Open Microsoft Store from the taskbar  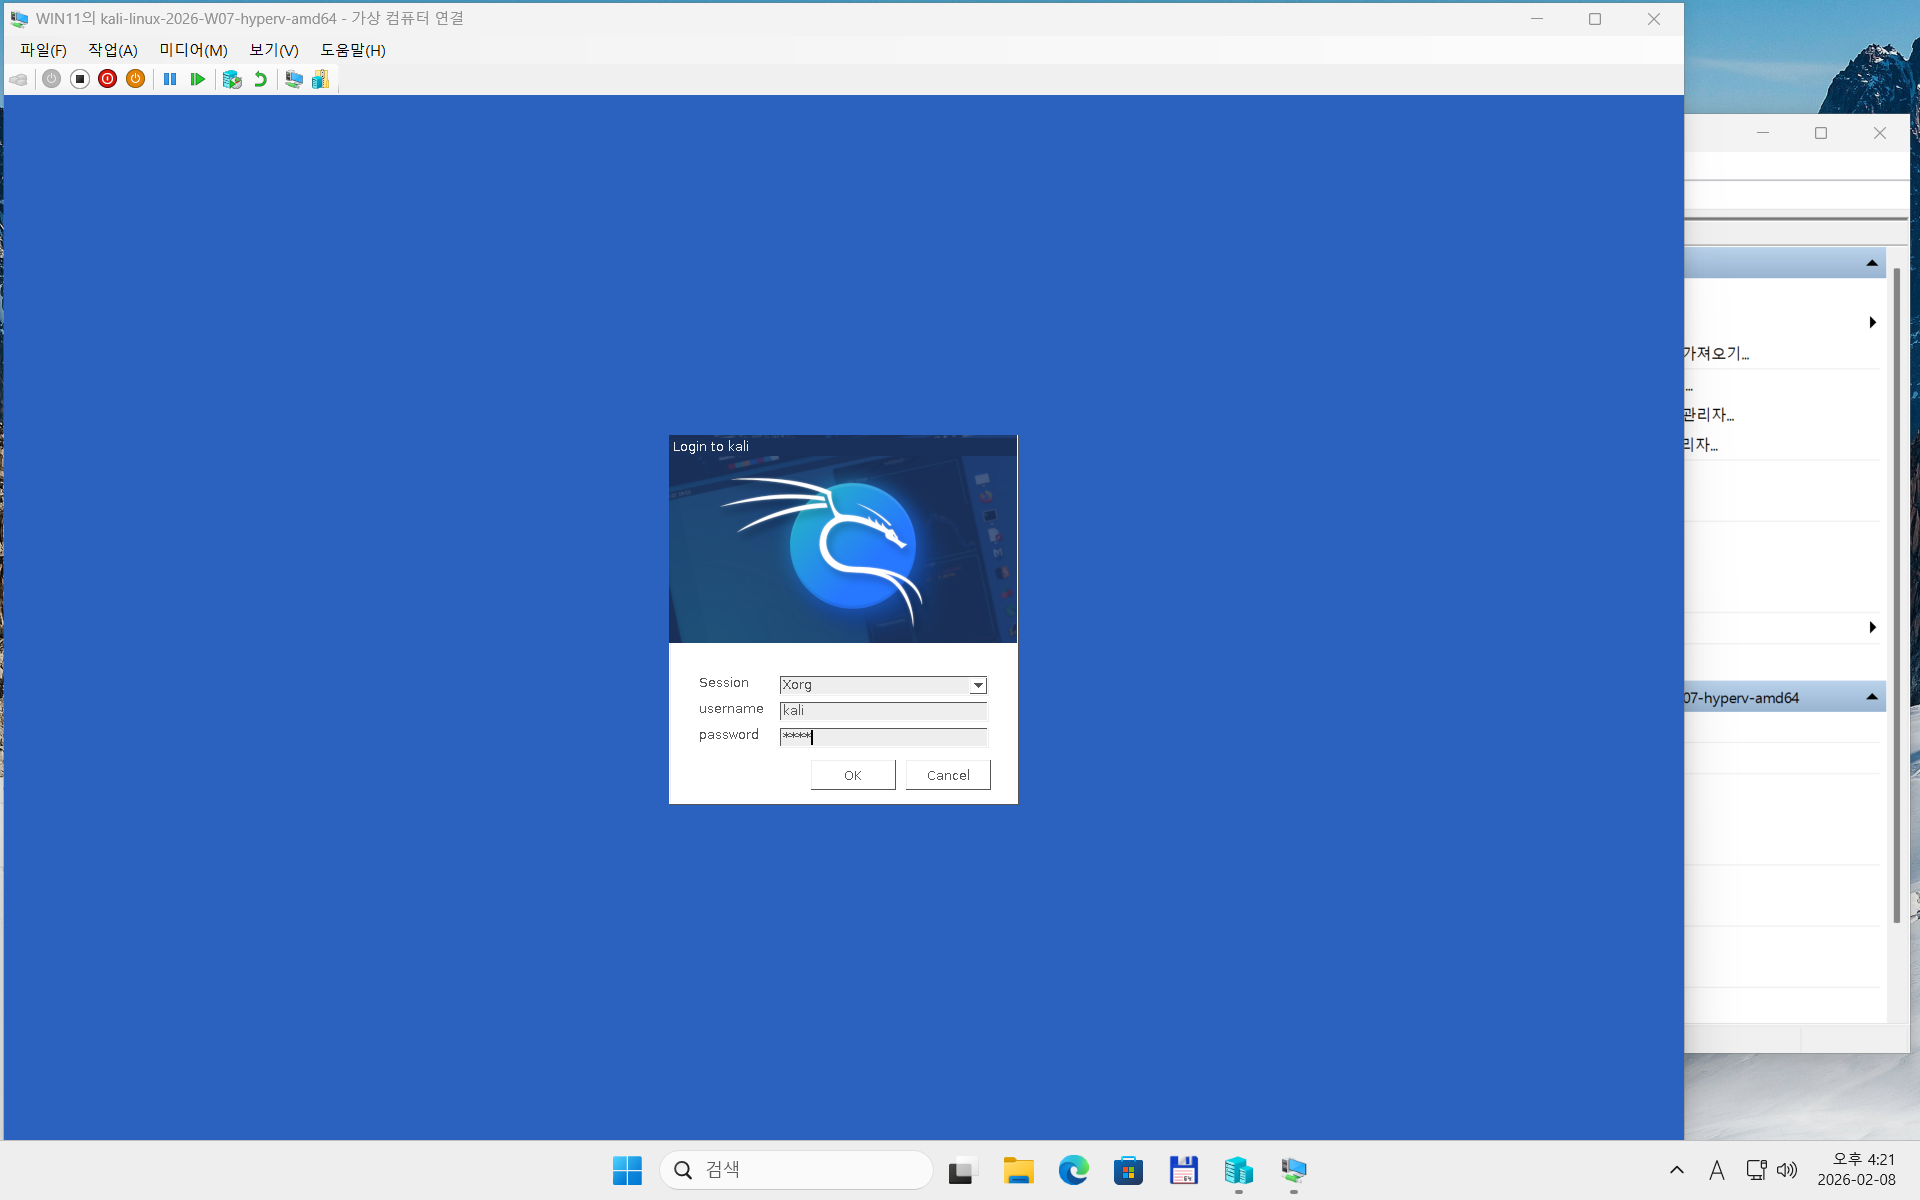coord(1128,1170)
